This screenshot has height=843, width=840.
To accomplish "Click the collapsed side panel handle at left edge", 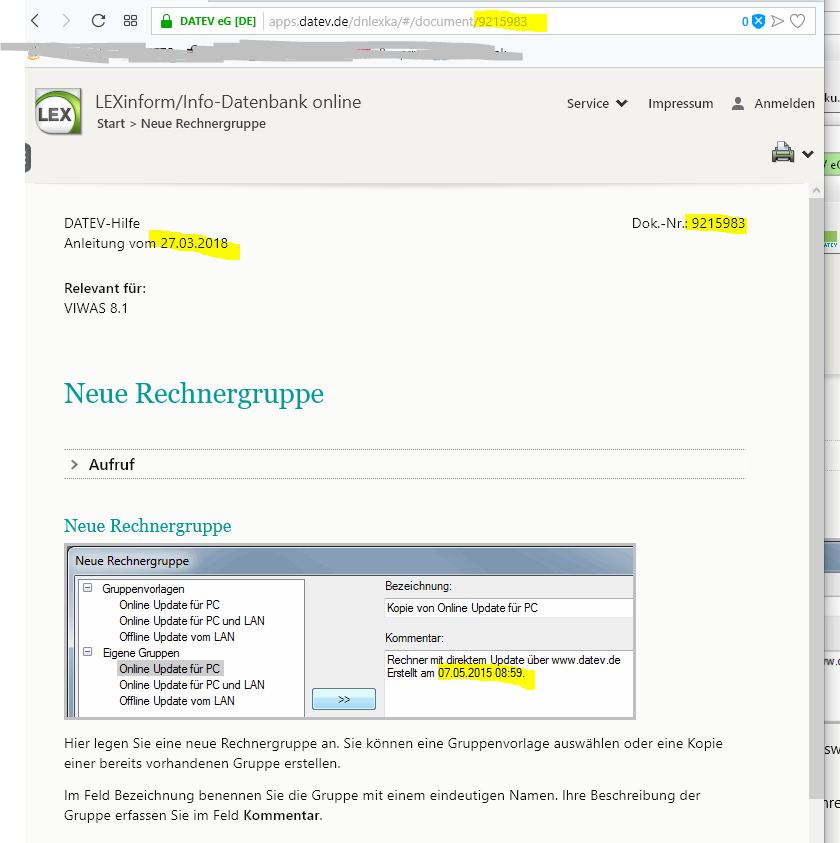I will point(28,158).
